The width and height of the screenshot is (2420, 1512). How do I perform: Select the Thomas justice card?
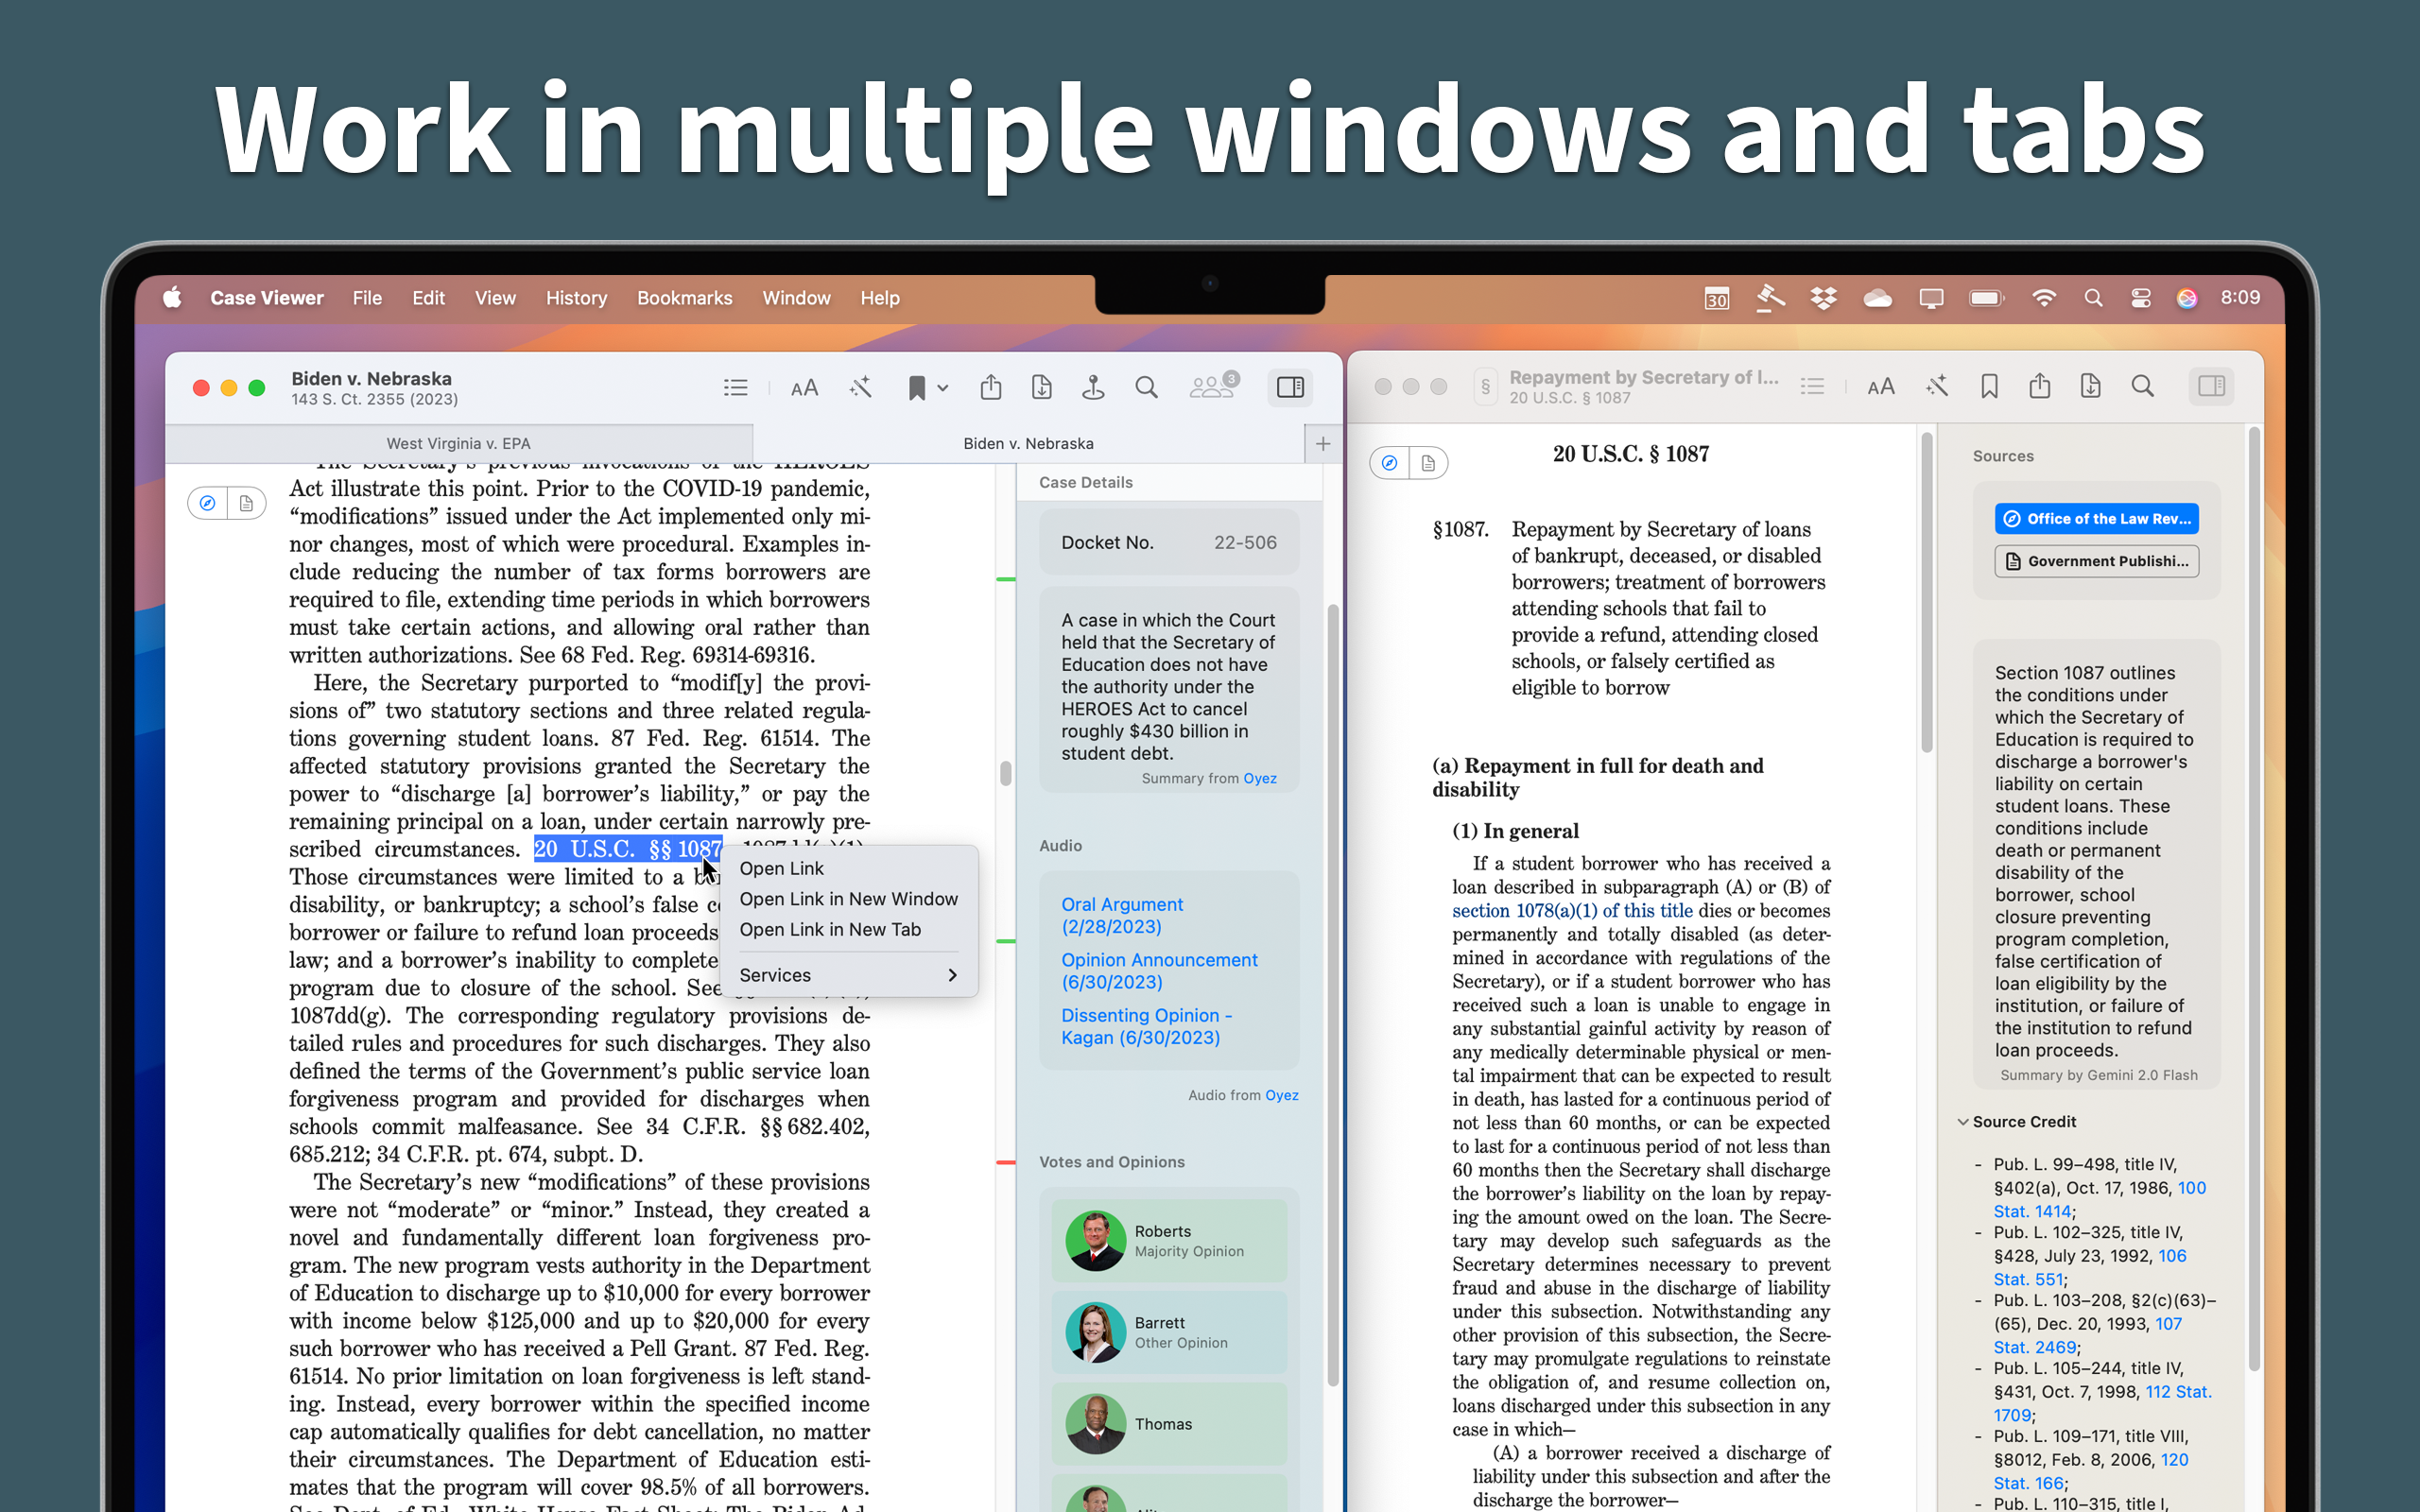coord(1169,1424)
